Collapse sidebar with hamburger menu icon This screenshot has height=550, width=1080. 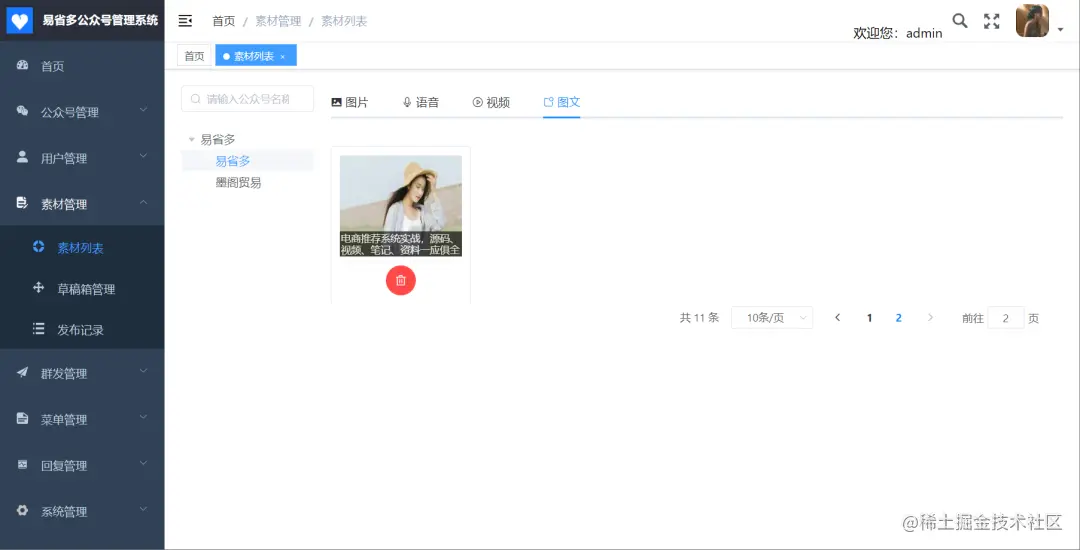pos(185,21)
